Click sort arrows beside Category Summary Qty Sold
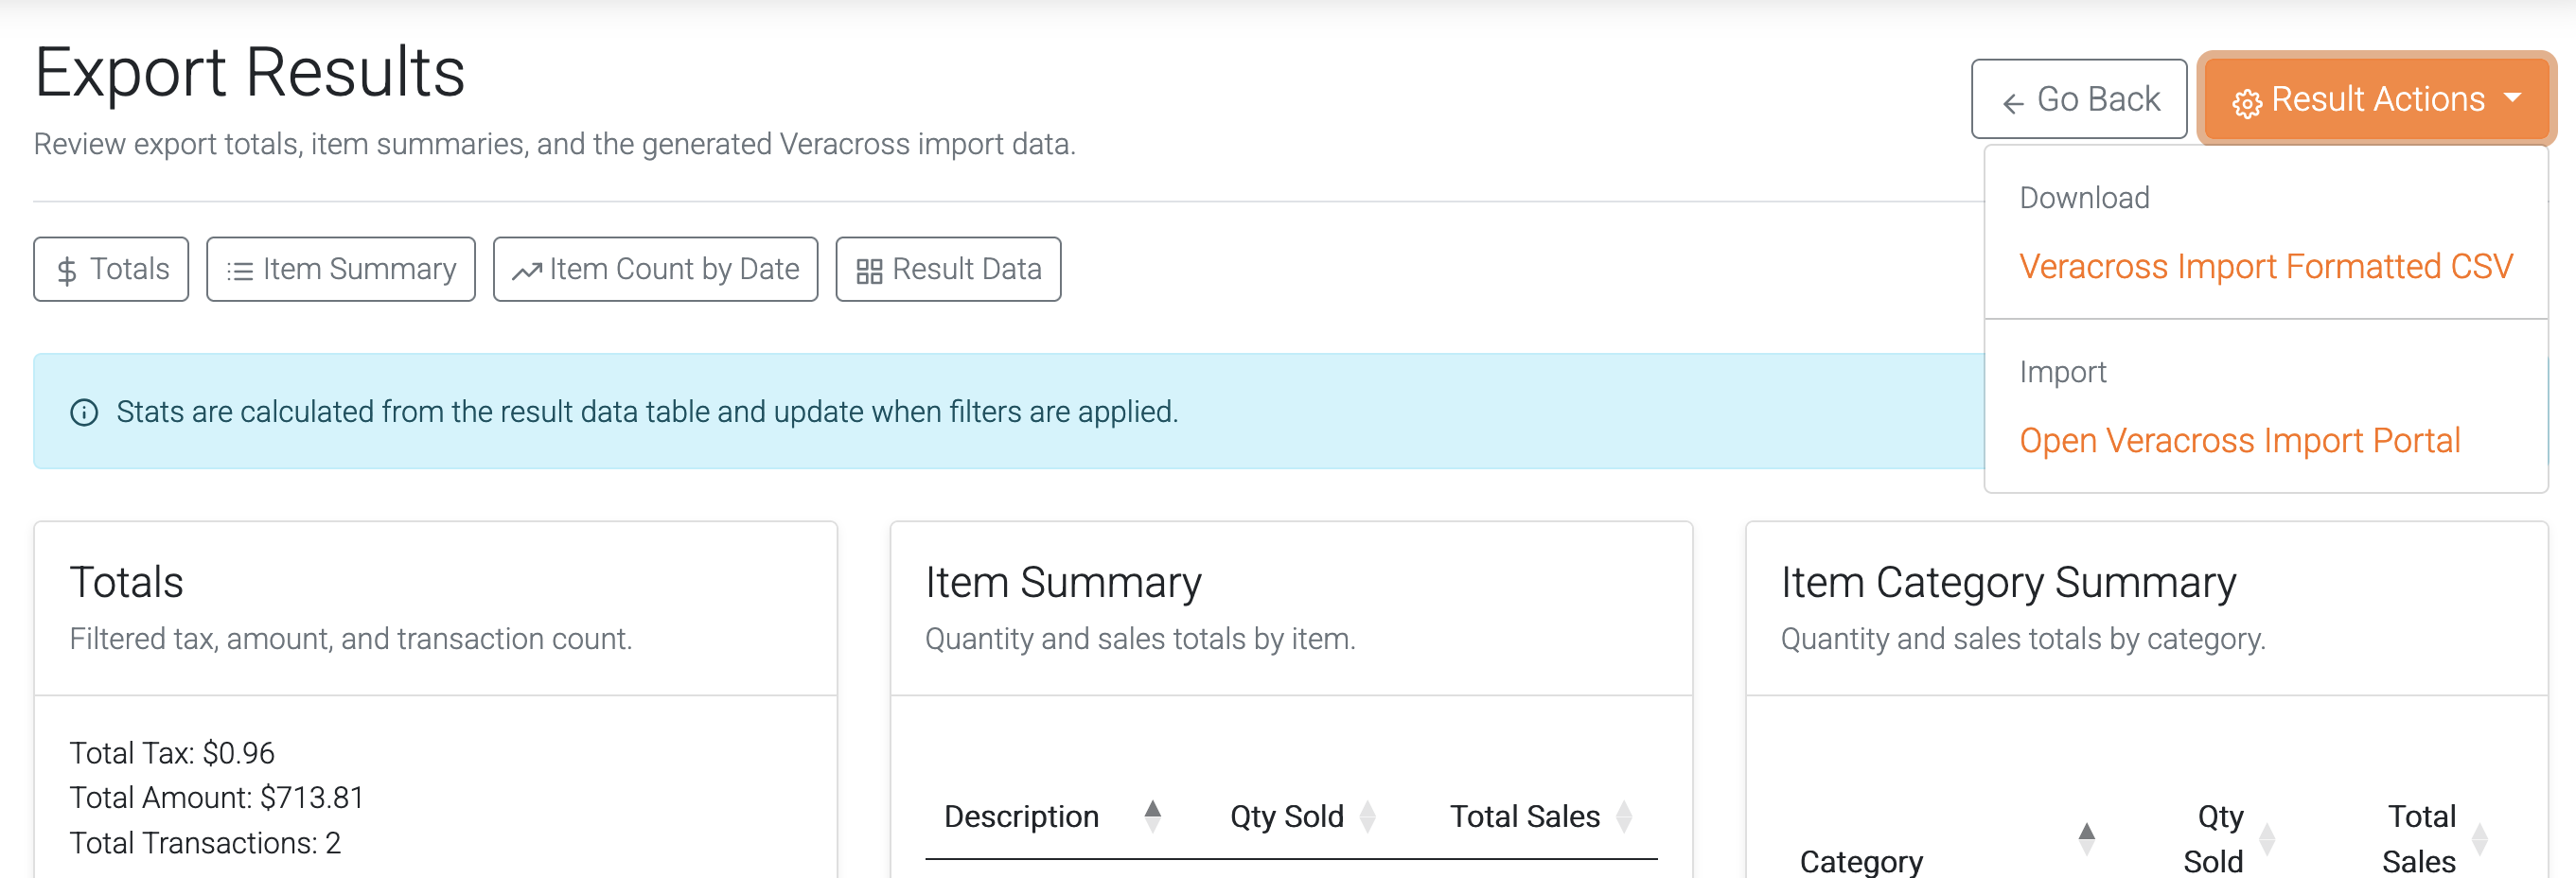 click(x=2267, y=838)
